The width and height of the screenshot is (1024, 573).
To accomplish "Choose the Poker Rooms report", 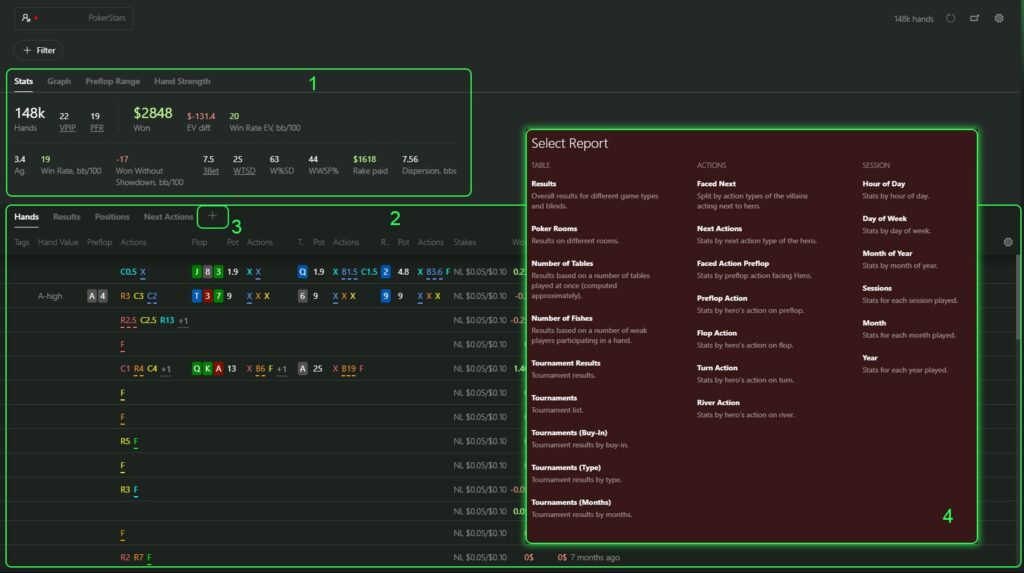I will 554,229.
